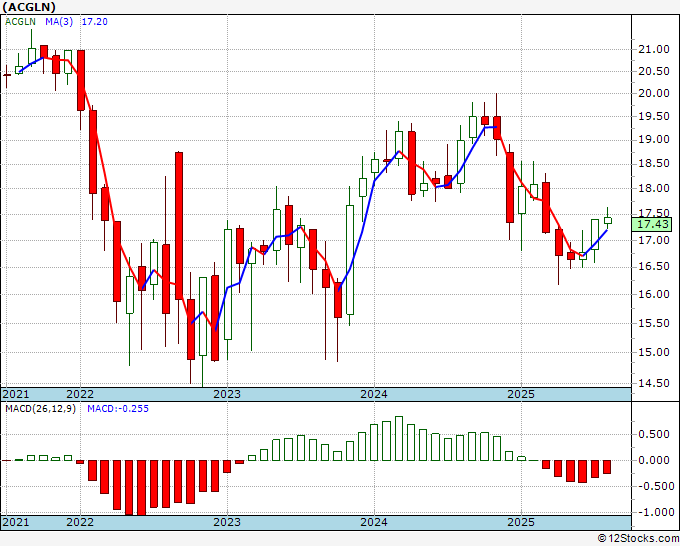
Task: Click 2025 on the price chart timeline
Action: tap(521, 394)
